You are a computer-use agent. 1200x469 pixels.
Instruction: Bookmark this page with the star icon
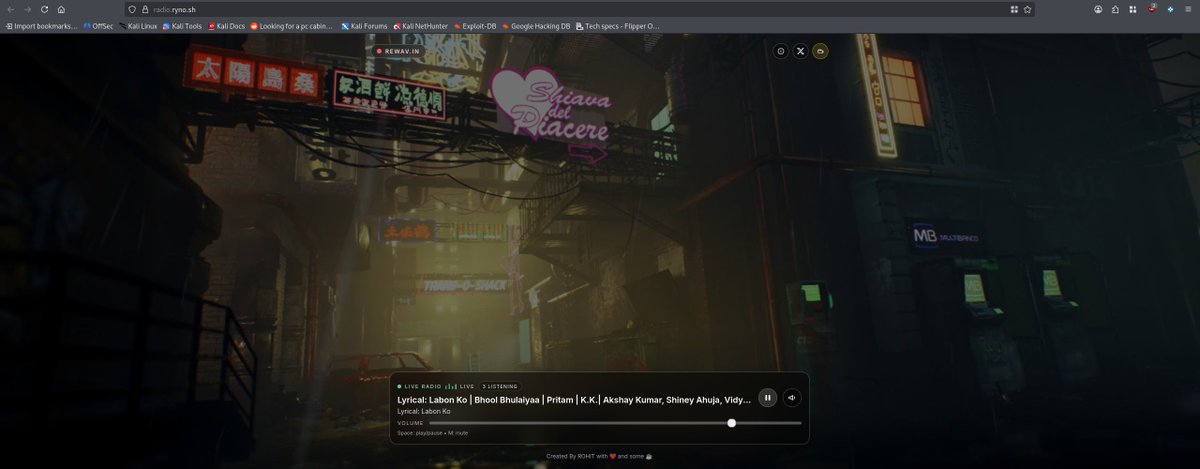(x=1027, y=9)
